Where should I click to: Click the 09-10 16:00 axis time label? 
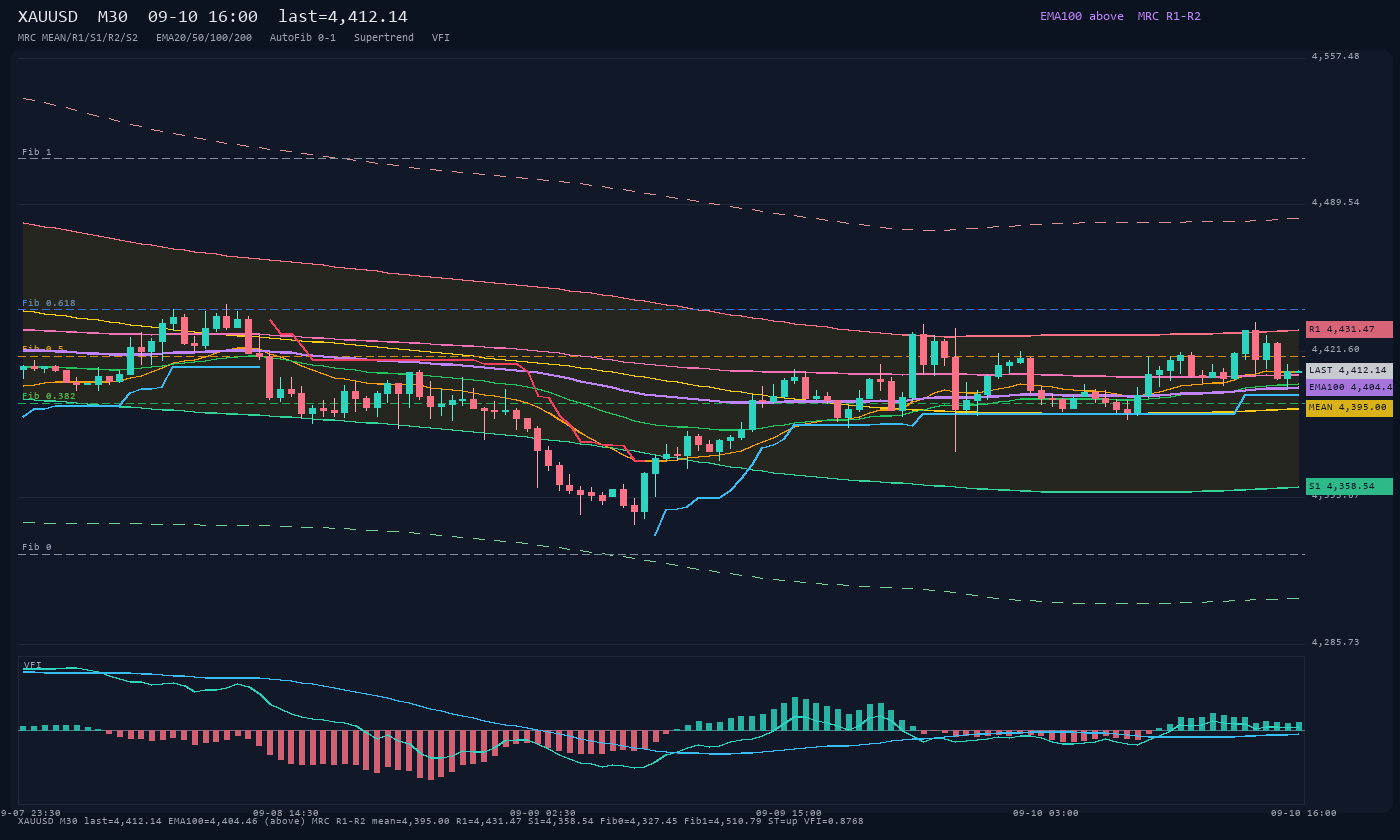click(x=1304, y=813)
